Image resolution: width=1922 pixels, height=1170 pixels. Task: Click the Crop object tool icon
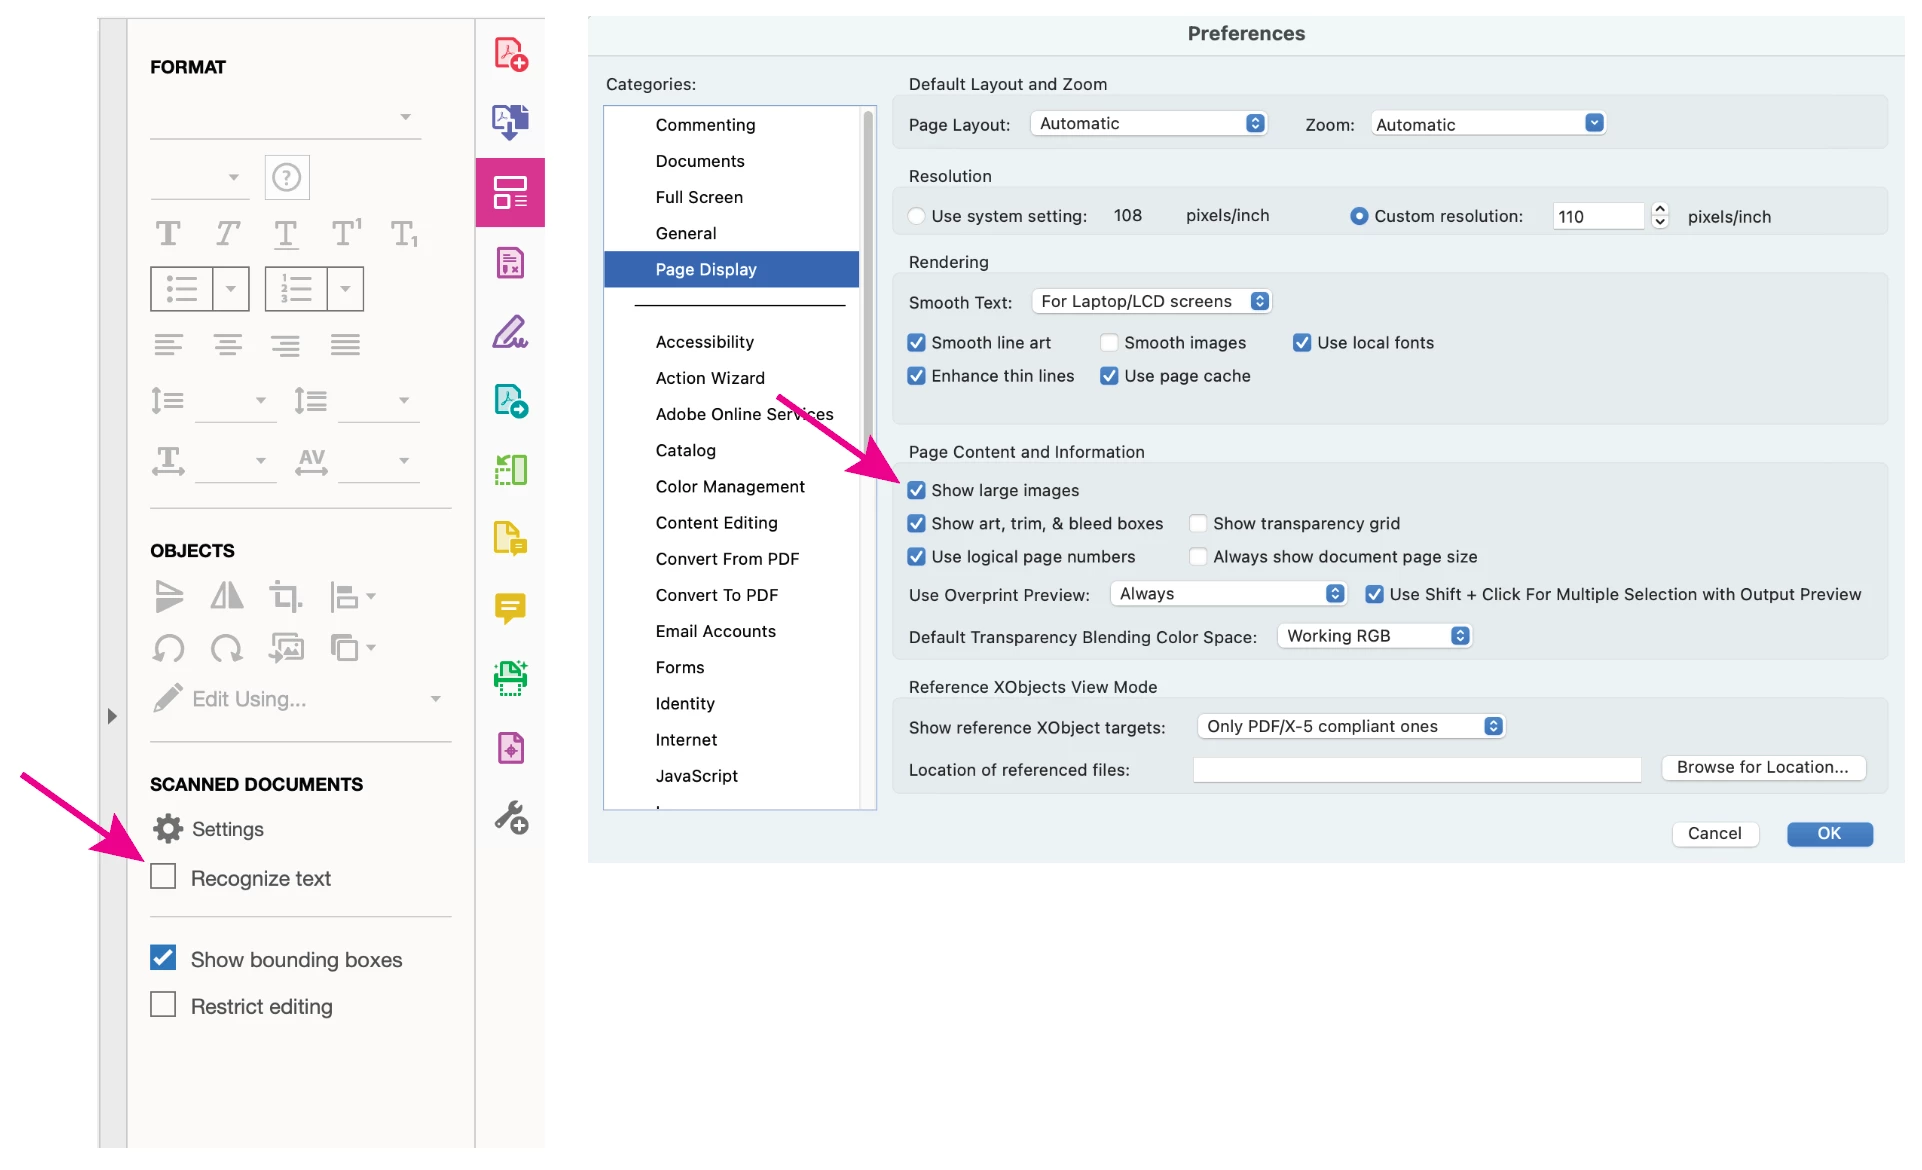click(285, 597)
